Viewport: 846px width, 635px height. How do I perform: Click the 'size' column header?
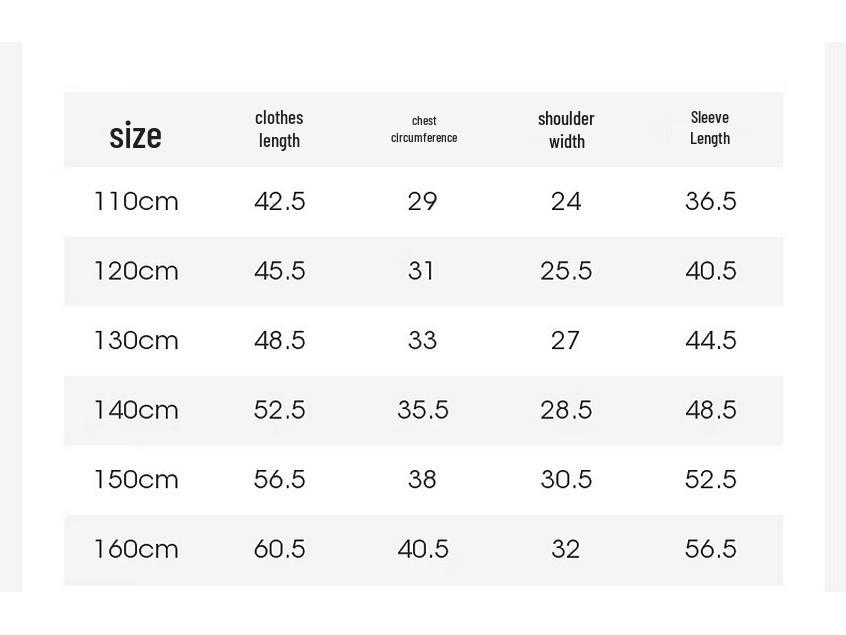(x=135, y=135)
